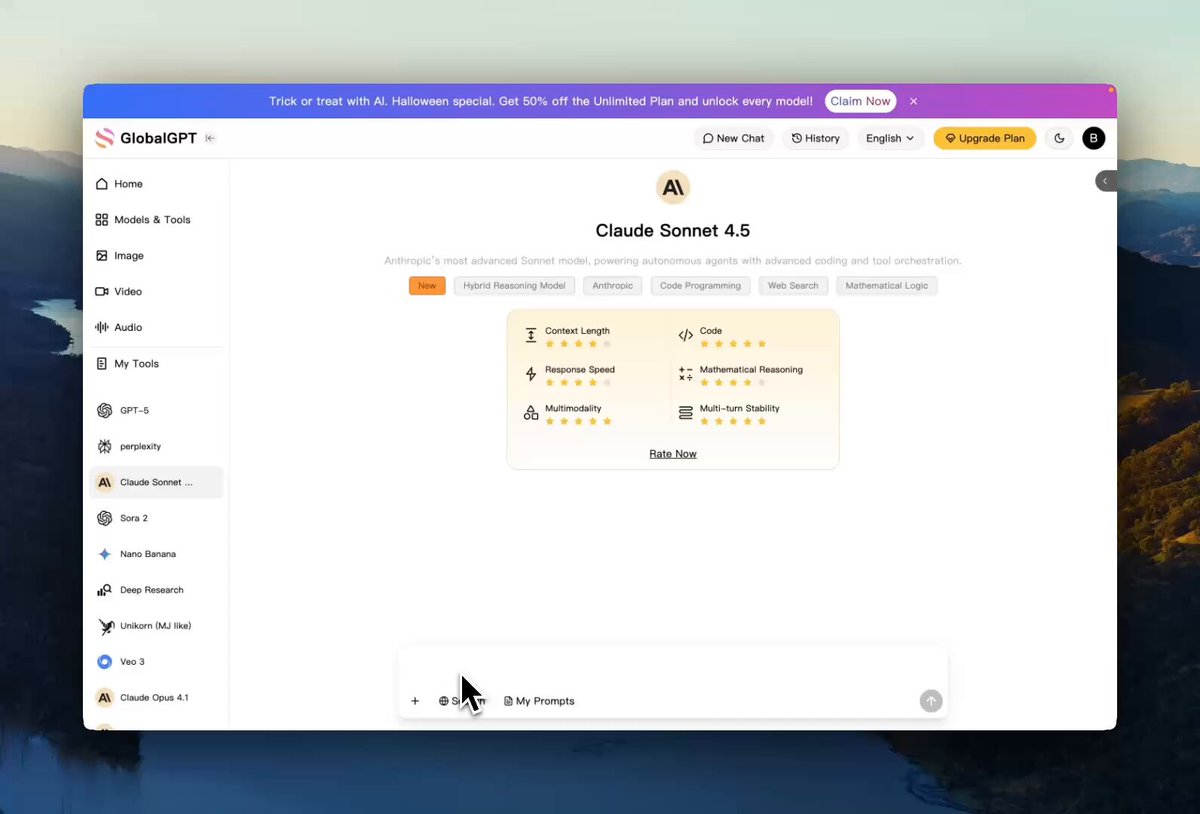Click the Multimodality shapes icon
The width and height of the screenshot is (1200, 814).
pos(531,413)
